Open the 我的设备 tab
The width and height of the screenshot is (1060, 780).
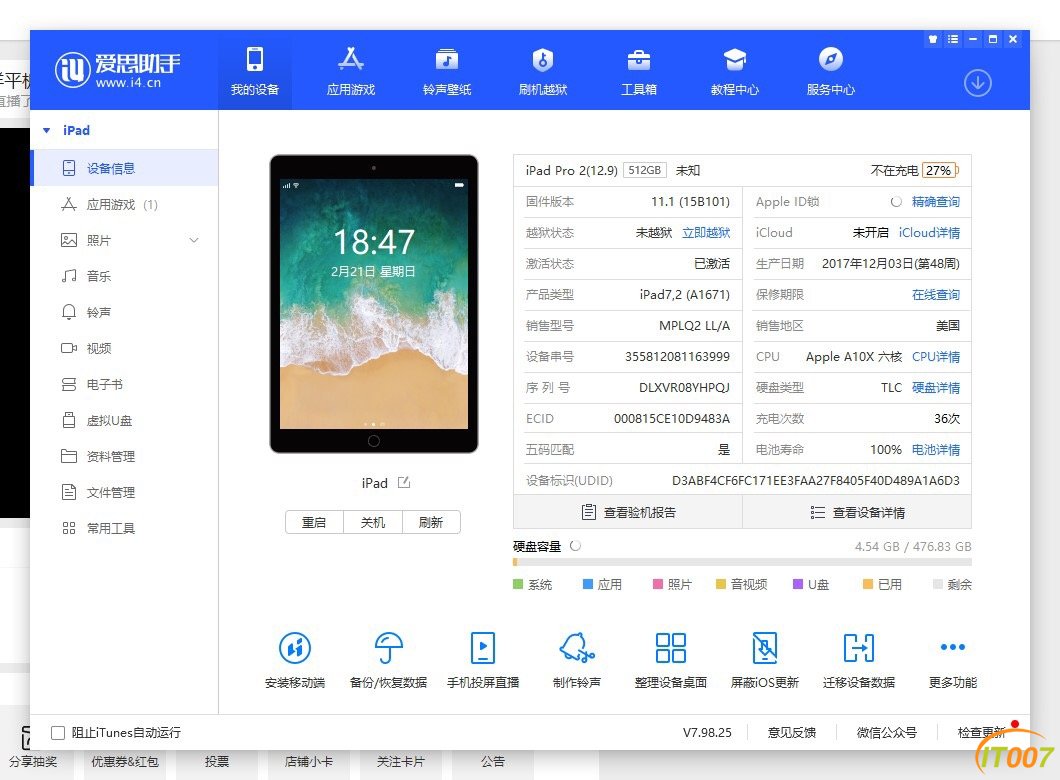click(255, 70)
